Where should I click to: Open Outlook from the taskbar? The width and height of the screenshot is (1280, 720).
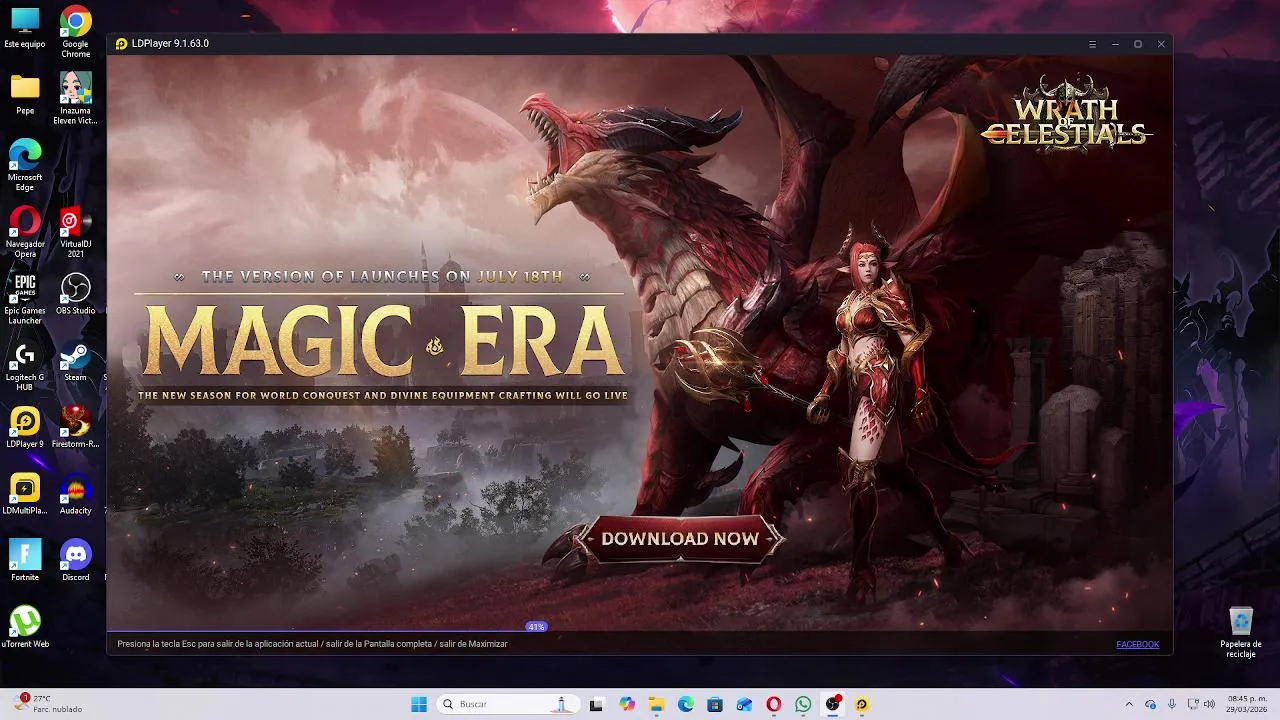tap(744, 704)
